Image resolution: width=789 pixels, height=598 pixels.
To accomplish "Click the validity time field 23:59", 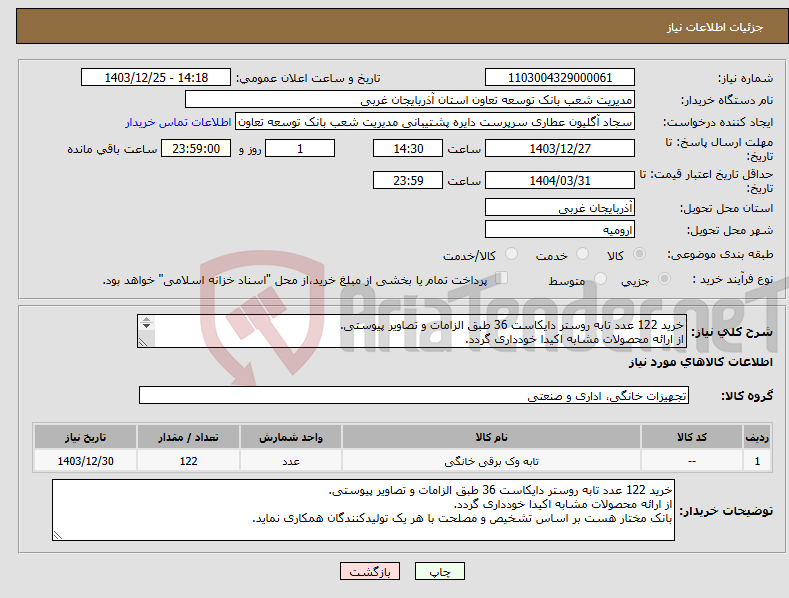I will [408, 180].
